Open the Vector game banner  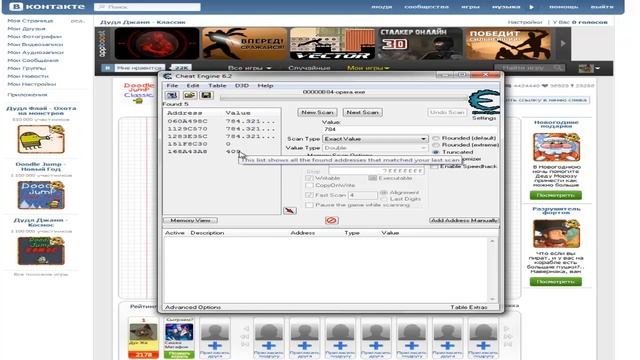[x=333, y=44]
